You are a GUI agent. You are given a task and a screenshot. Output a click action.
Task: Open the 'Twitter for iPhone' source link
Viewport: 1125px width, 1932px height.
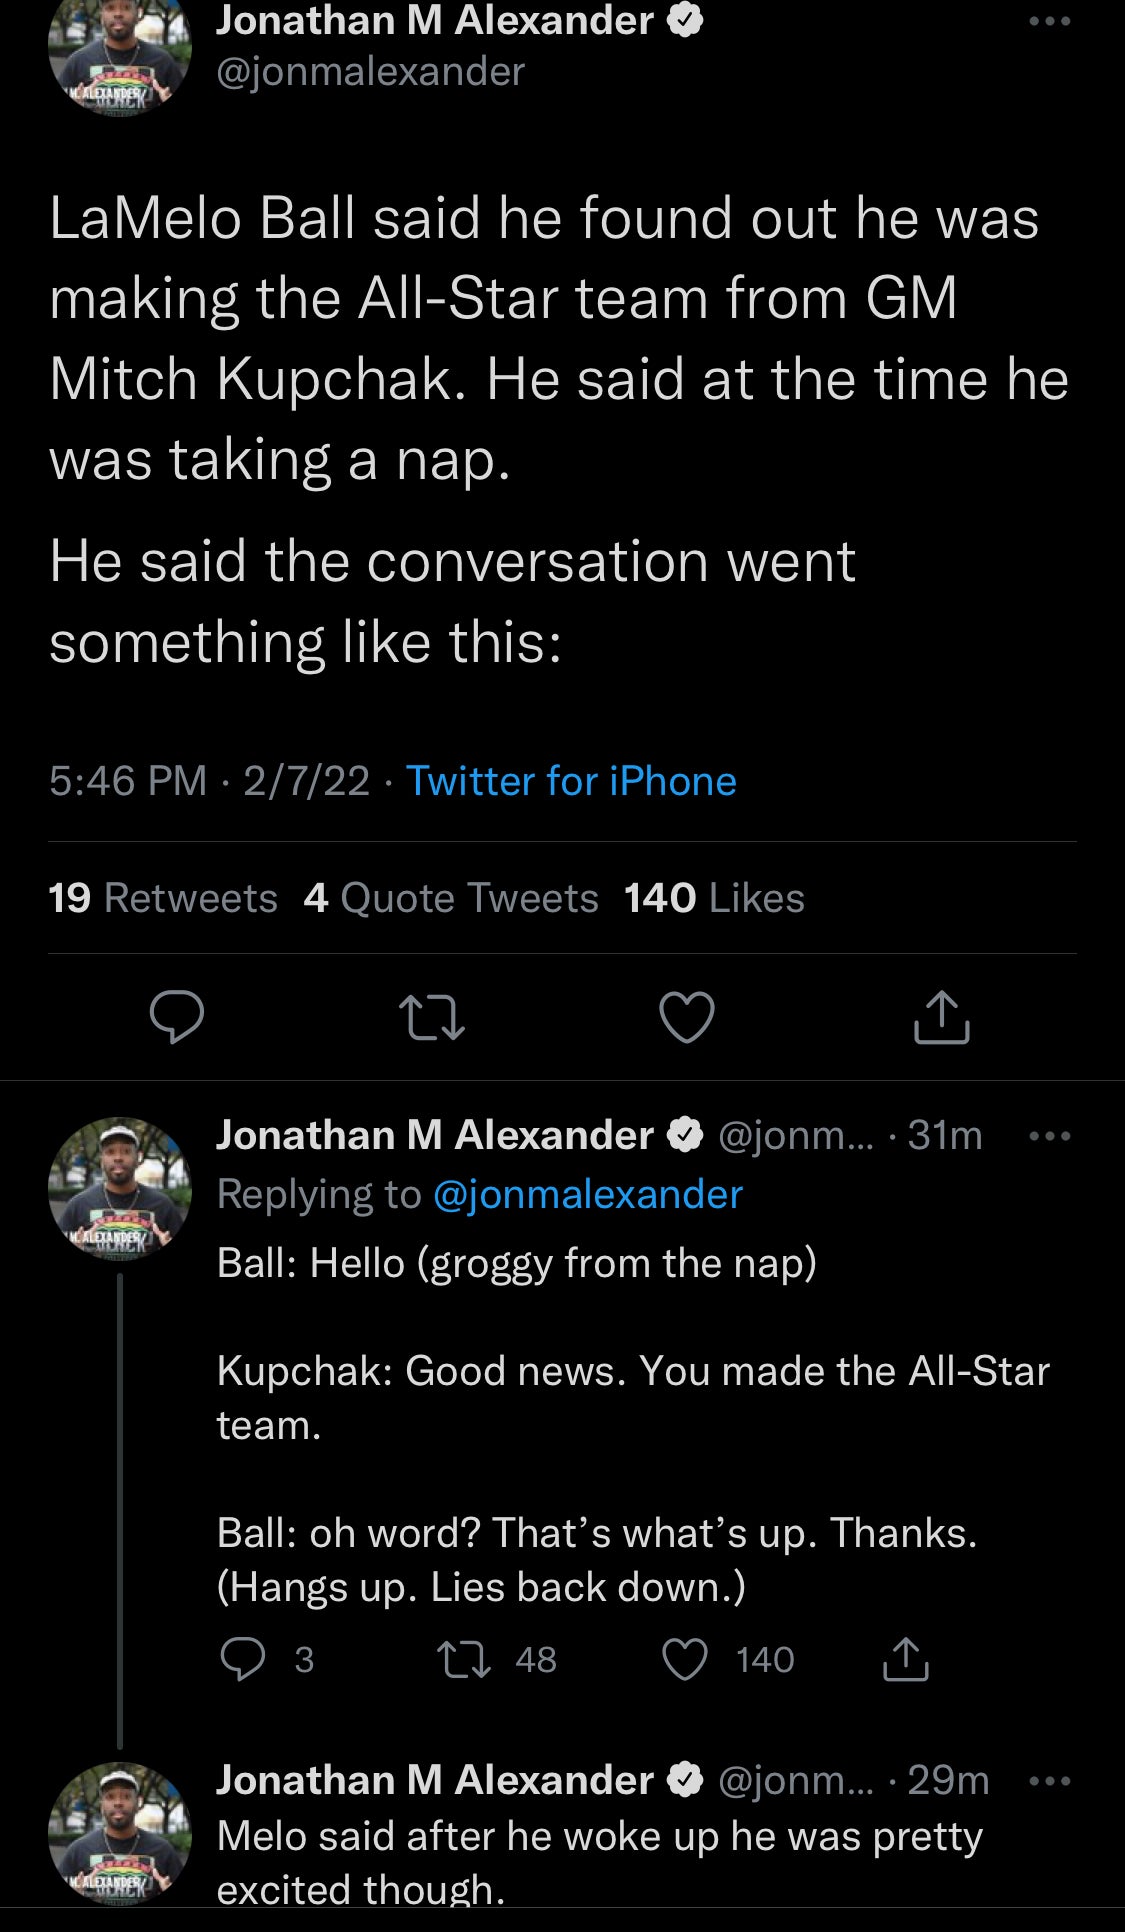click(x=571, y=781)
